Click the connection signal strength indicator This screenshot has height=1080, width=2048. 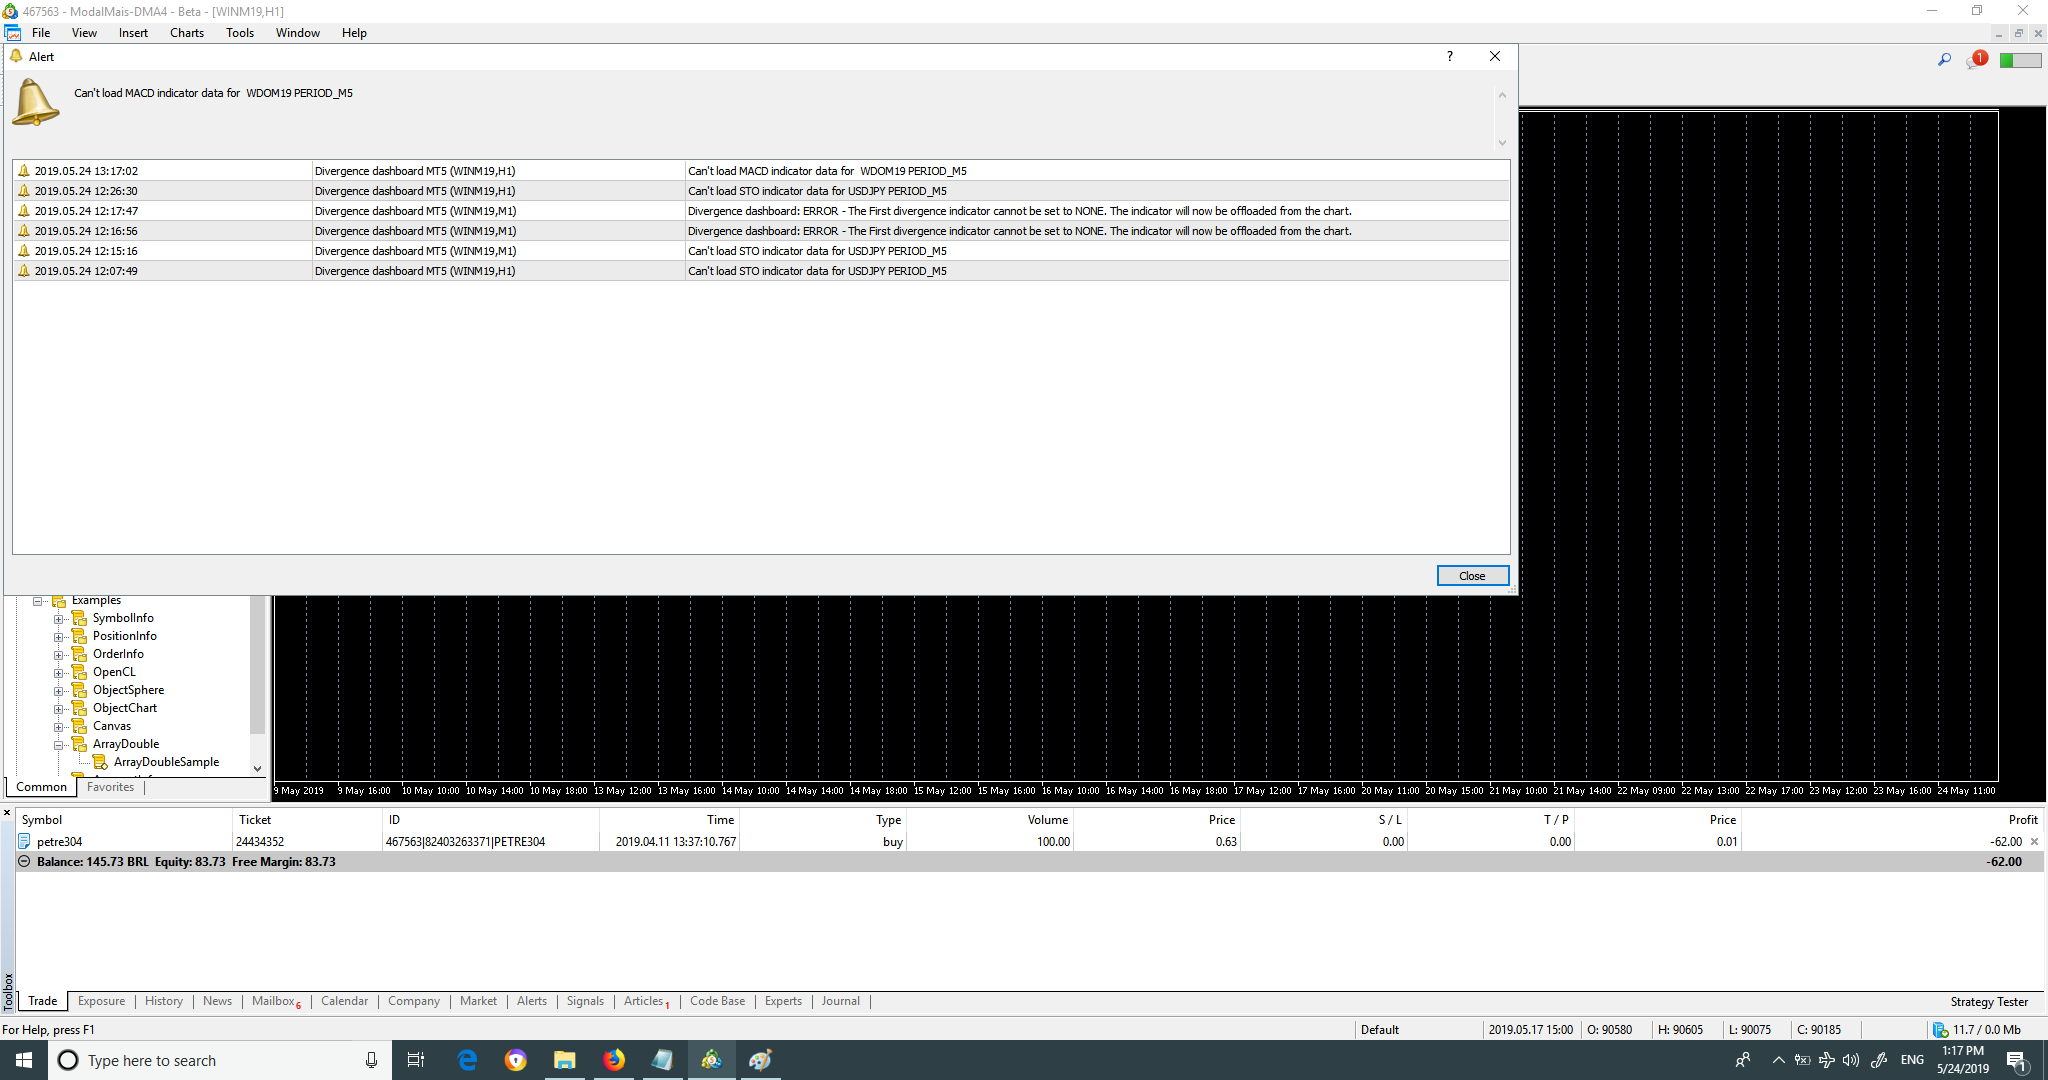click(2020, 60)
